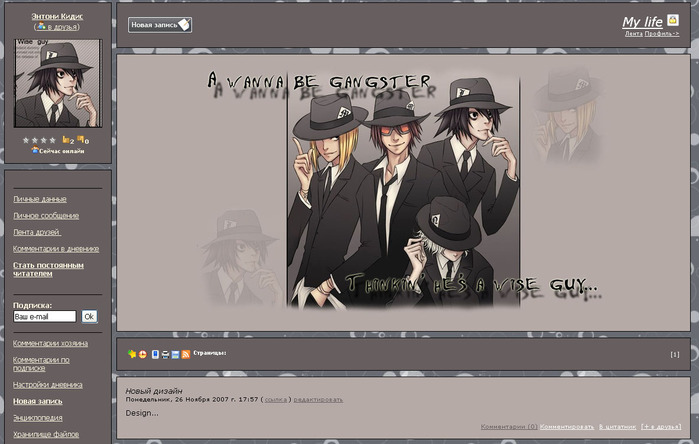Click the 'в цитатник' link
This screenshot has width=699, height=444.
tap(617, 427)
